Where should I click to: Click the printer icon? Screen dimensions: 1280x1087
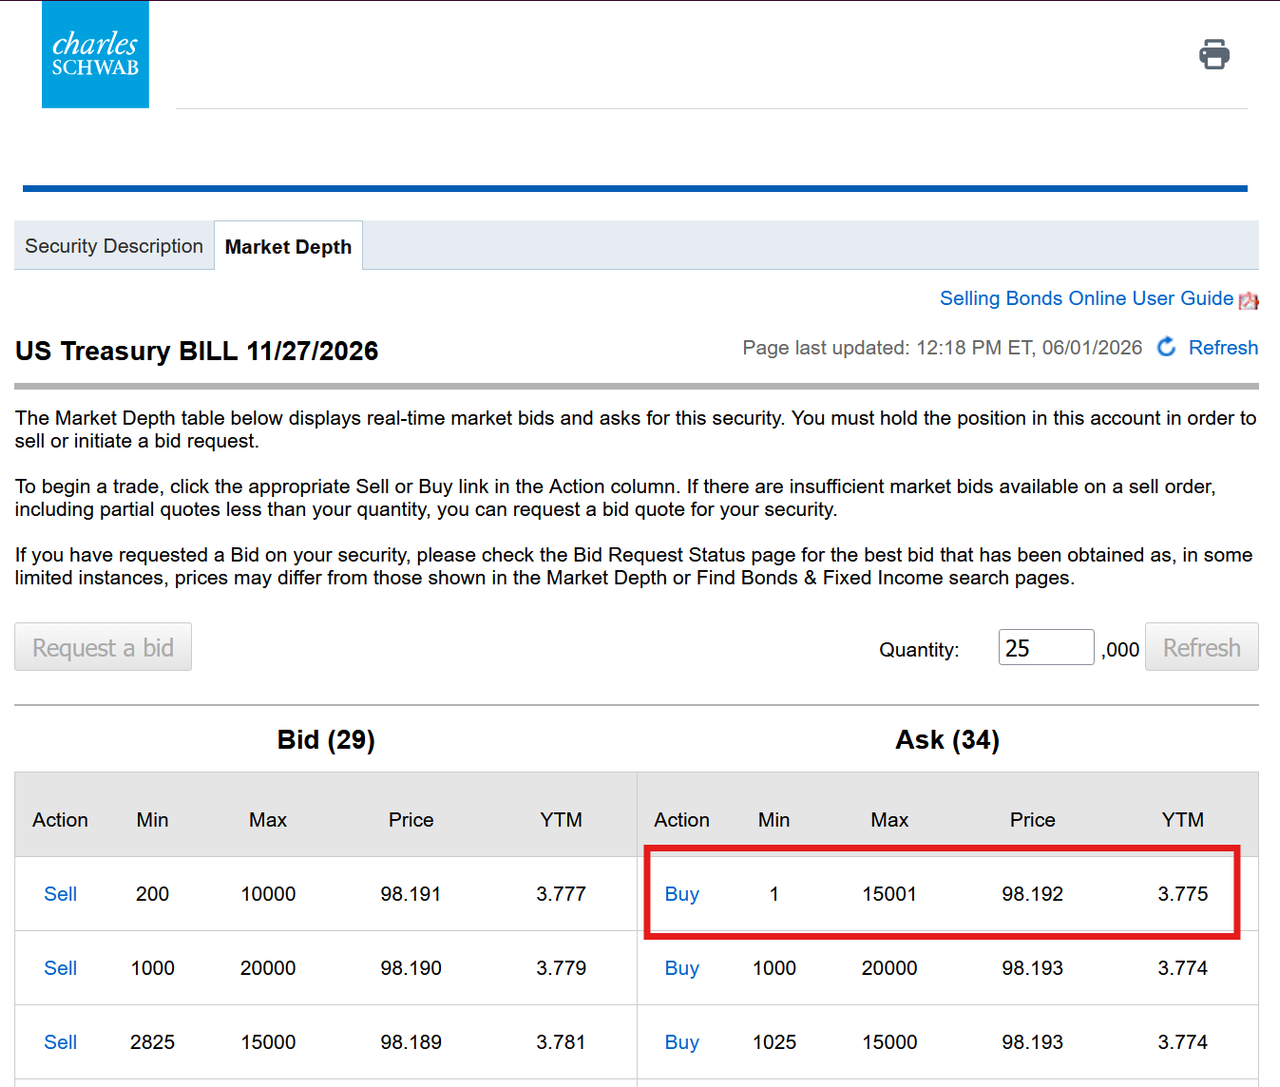tap(1214, 54)
